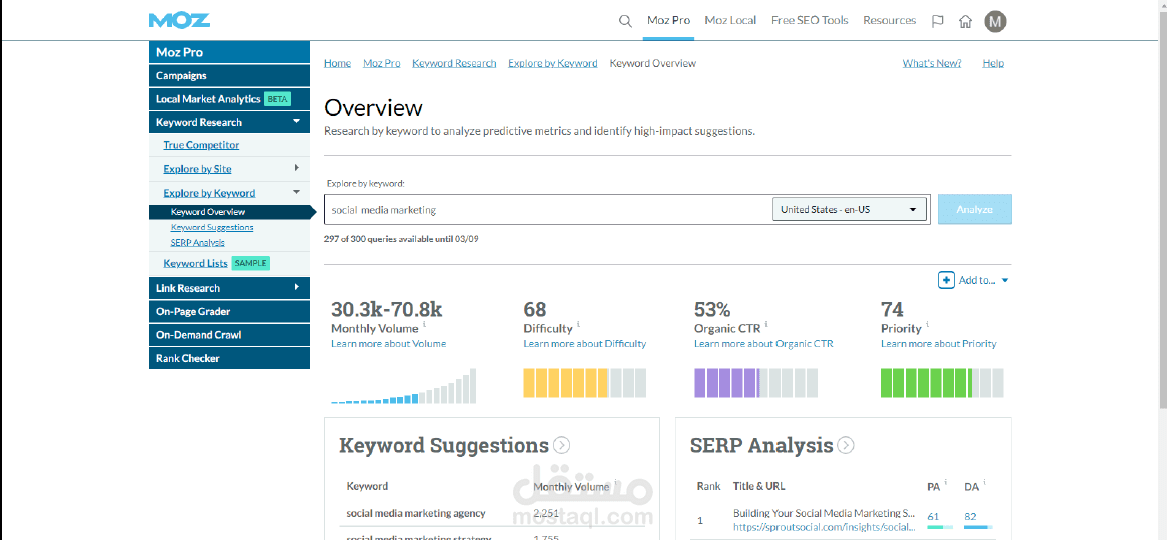This screenshot has width=1167, height=540.
Task: Expand Link Research sidebar section
Action: pos(296,287)
